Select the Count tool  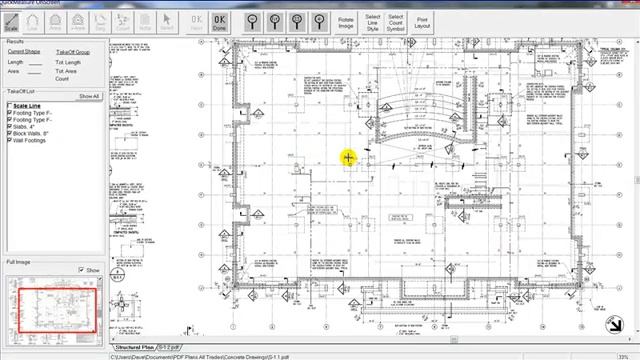coord(122,22)
